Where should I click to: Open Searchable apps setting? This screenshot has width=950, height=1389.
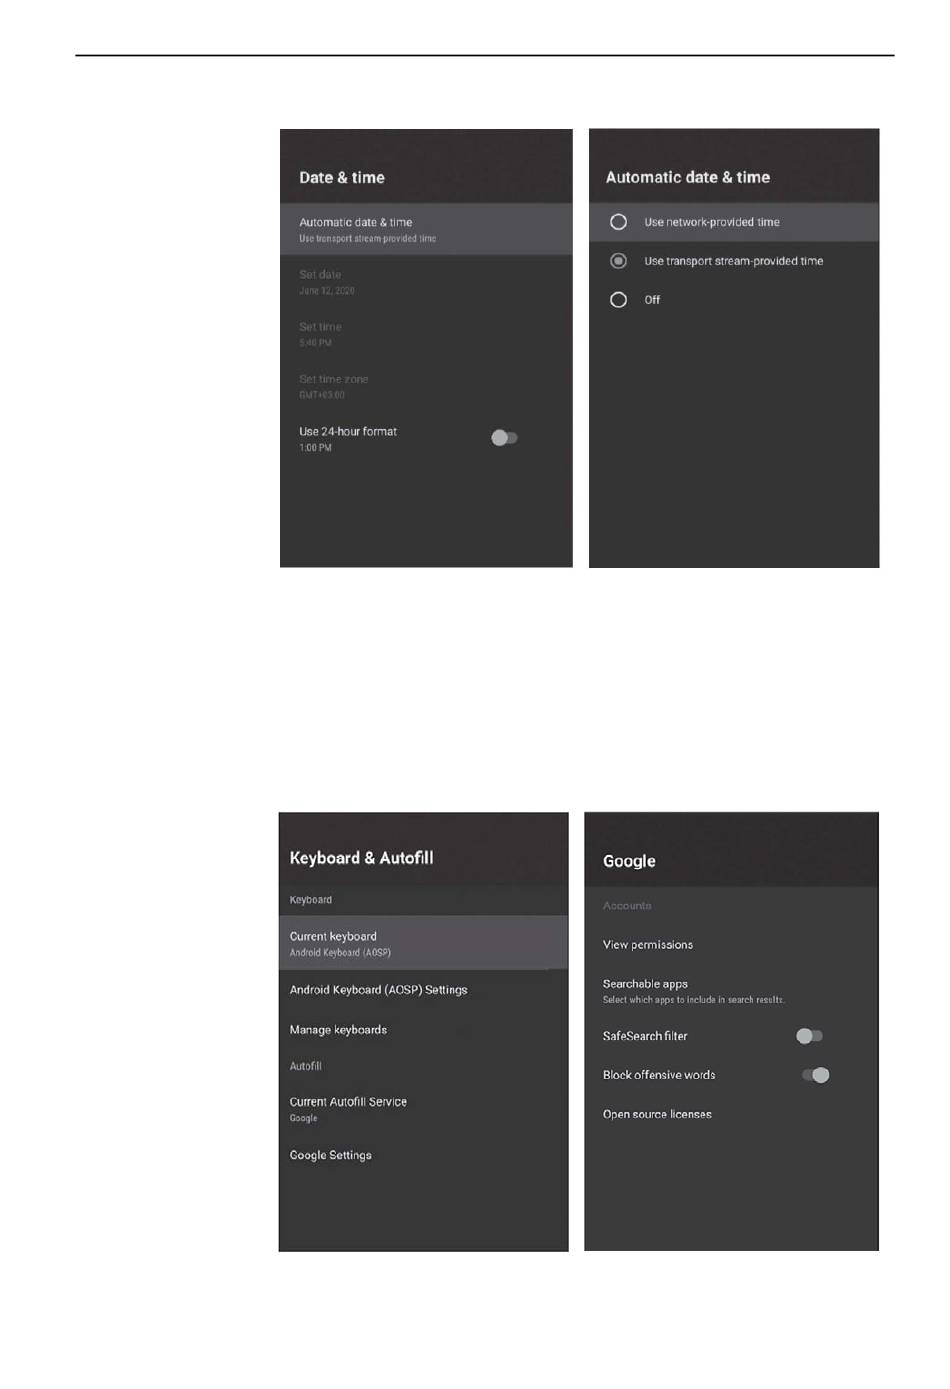coord(731,991)
